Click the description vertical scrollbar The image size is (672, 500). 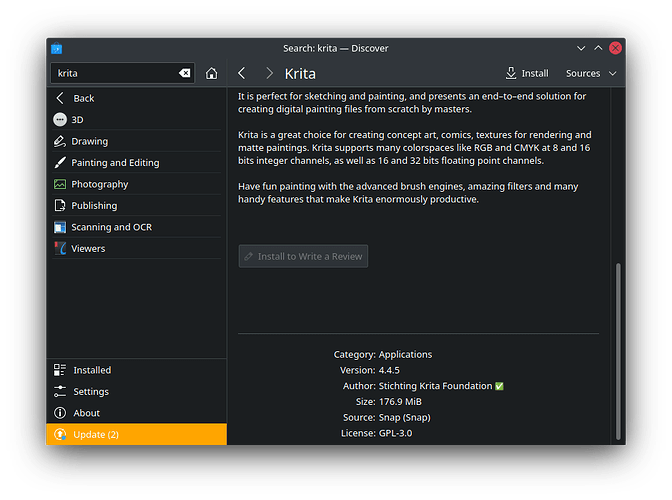[618, 351]
